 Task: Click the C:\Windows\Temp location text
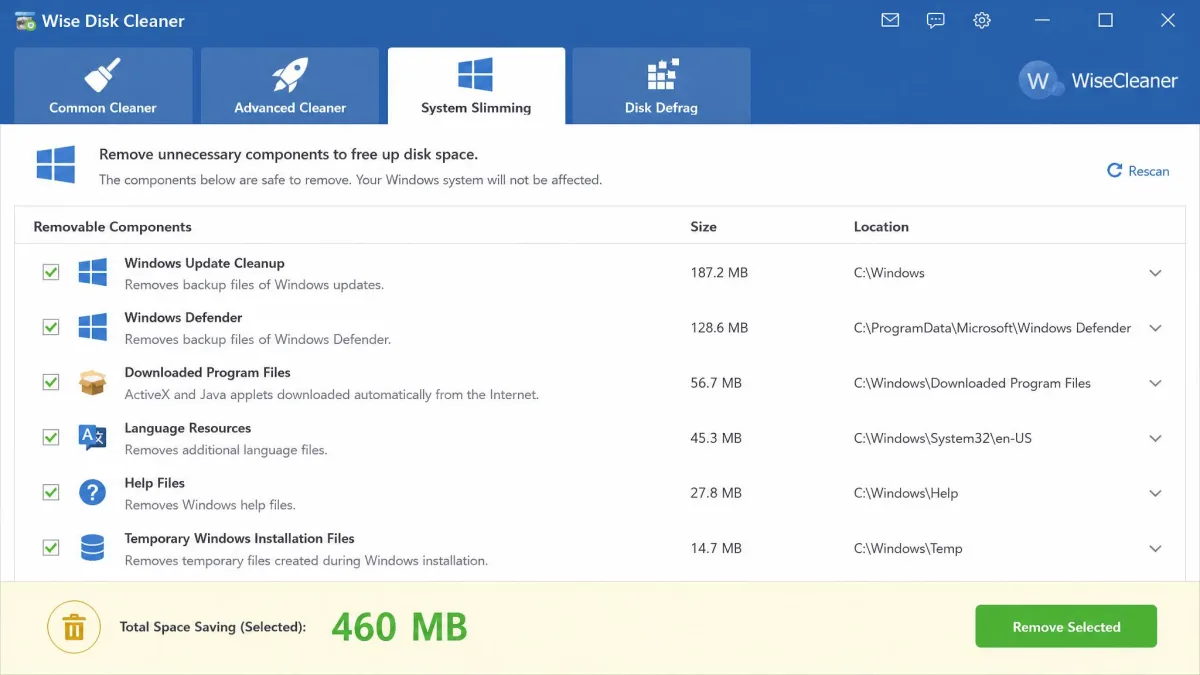pyautogui.click(x=908, y=548)
